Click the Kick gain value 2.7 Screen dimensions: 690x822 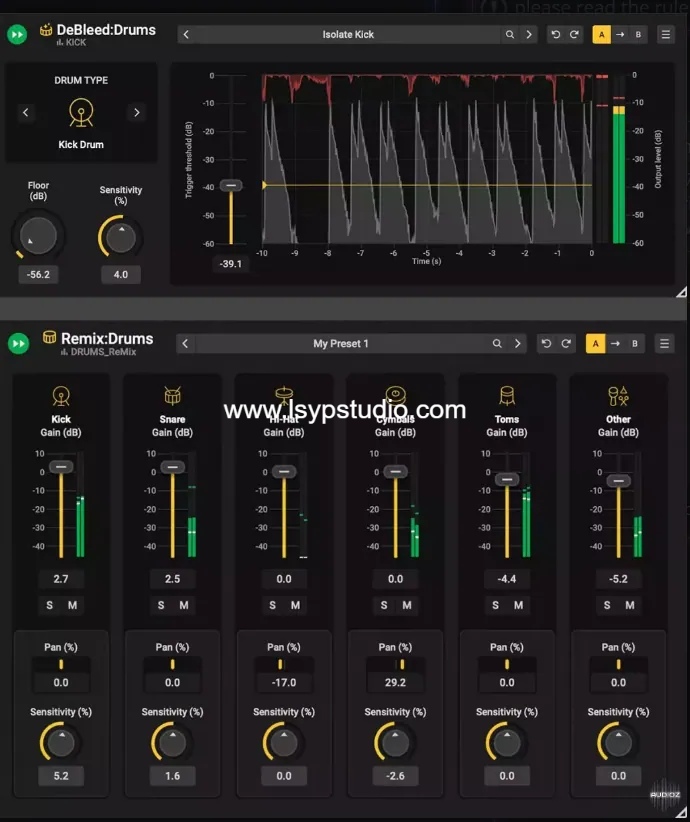click(61, 579)
